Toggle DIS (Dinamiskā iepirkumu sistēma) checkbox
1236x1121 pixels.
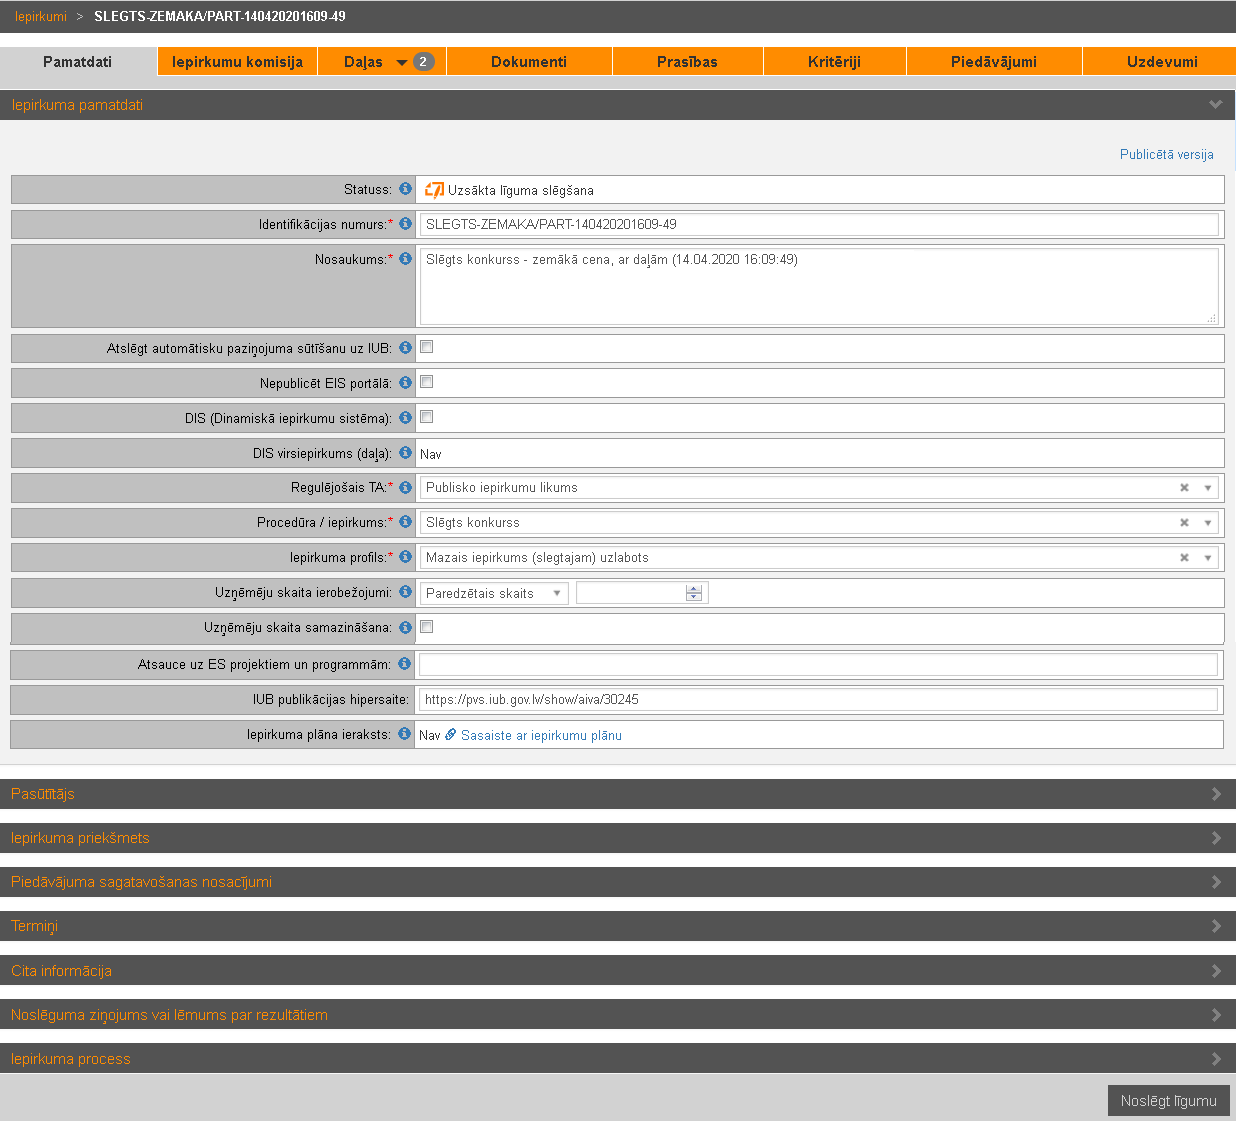tap(427, 417)
